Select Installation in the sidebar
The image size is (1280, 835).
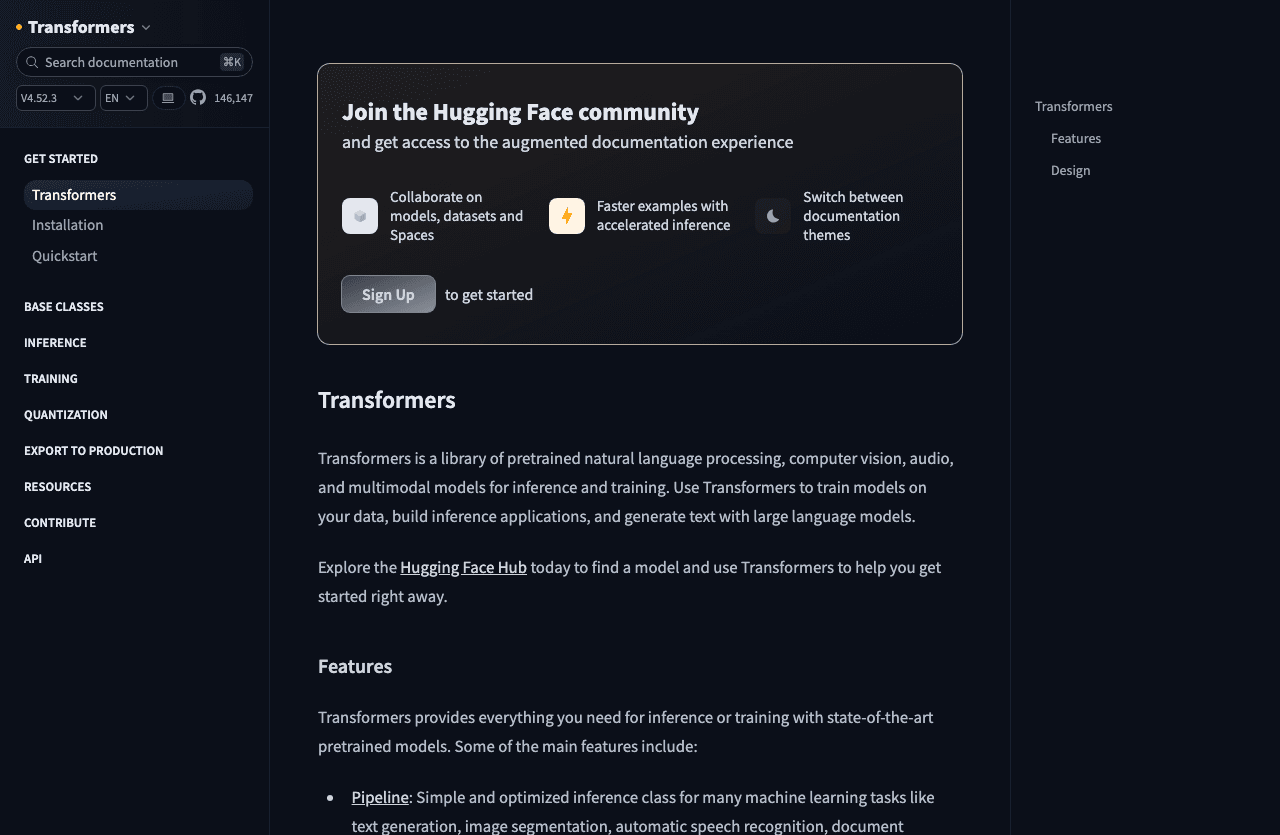[67, 225]
